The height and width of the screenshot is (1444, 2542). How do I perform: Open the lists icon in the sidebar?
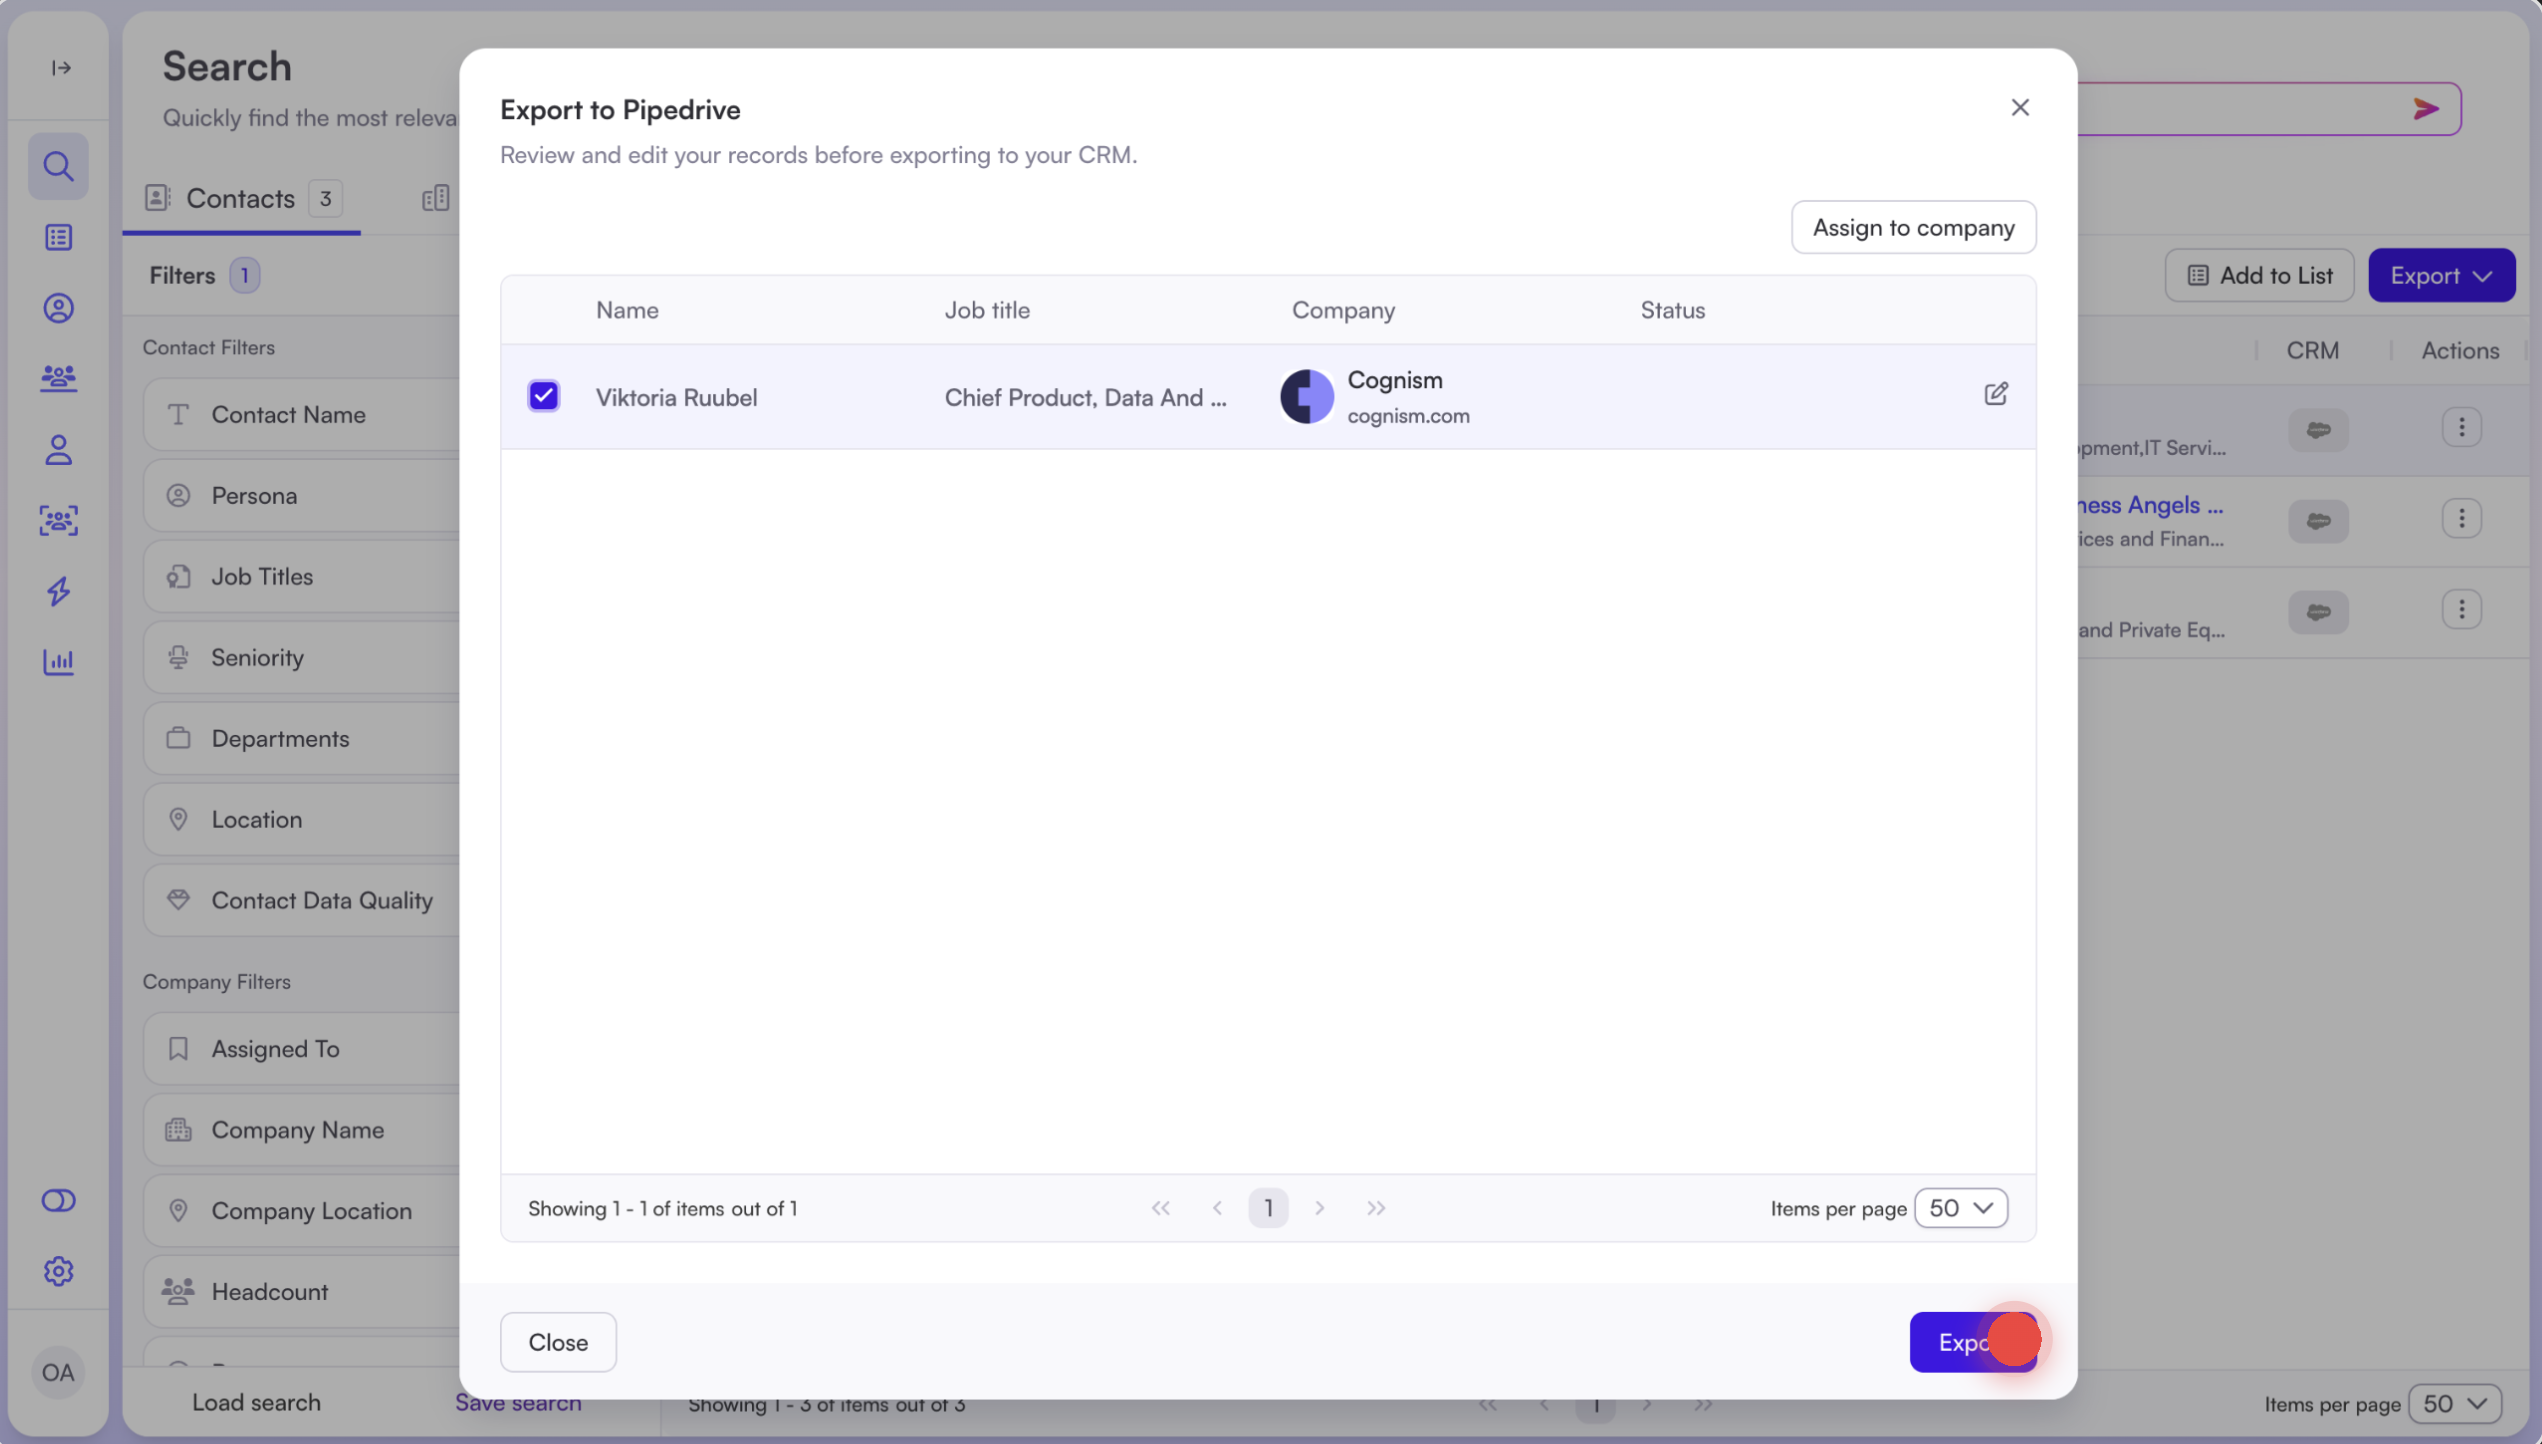pos(58,237)
